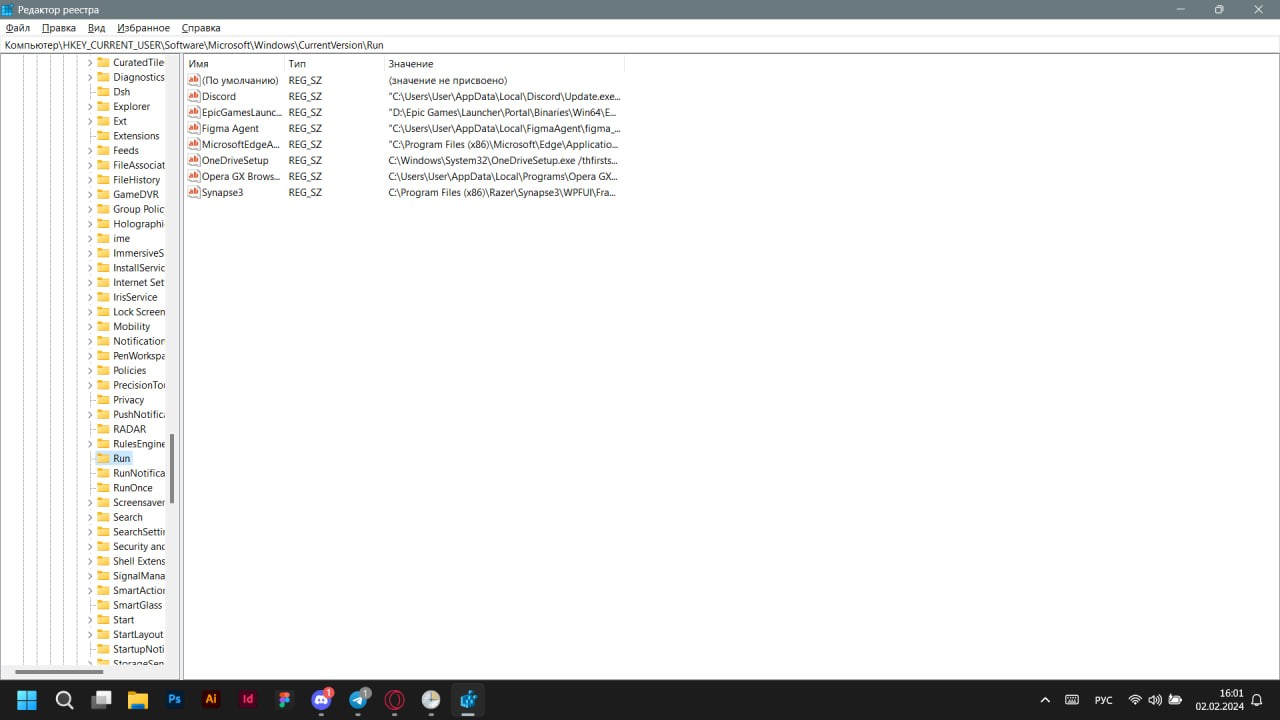Select the Run folder icon

(103, 458)
